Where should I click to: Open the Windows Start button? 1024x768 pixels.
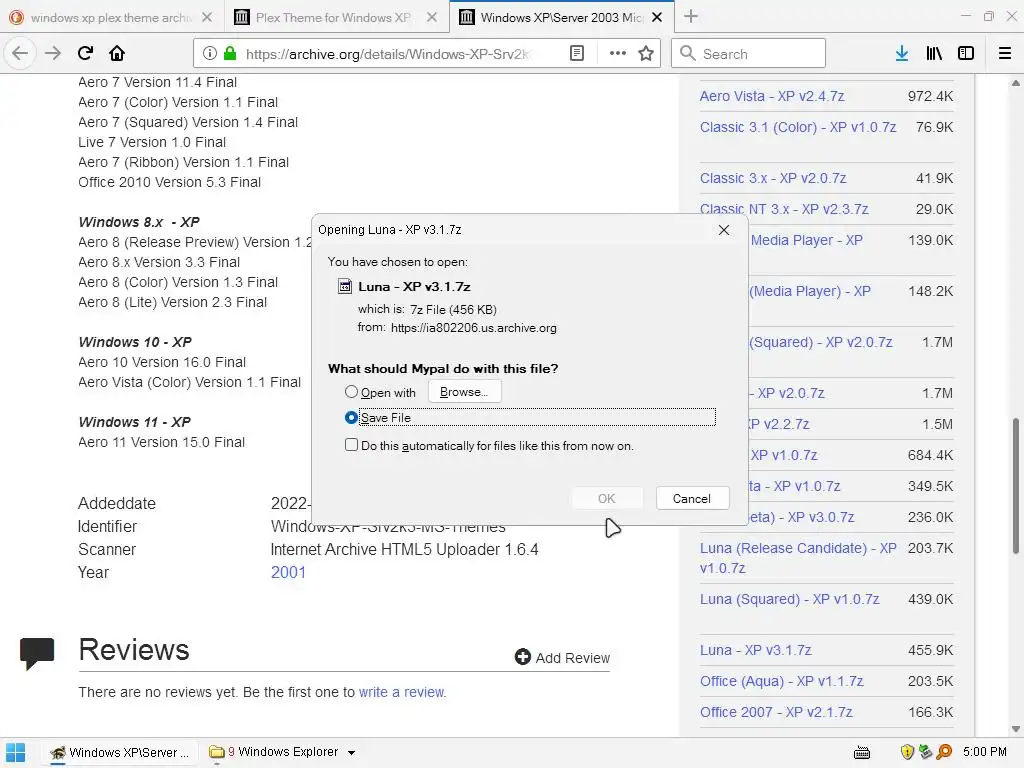click(x=16, y=752)
